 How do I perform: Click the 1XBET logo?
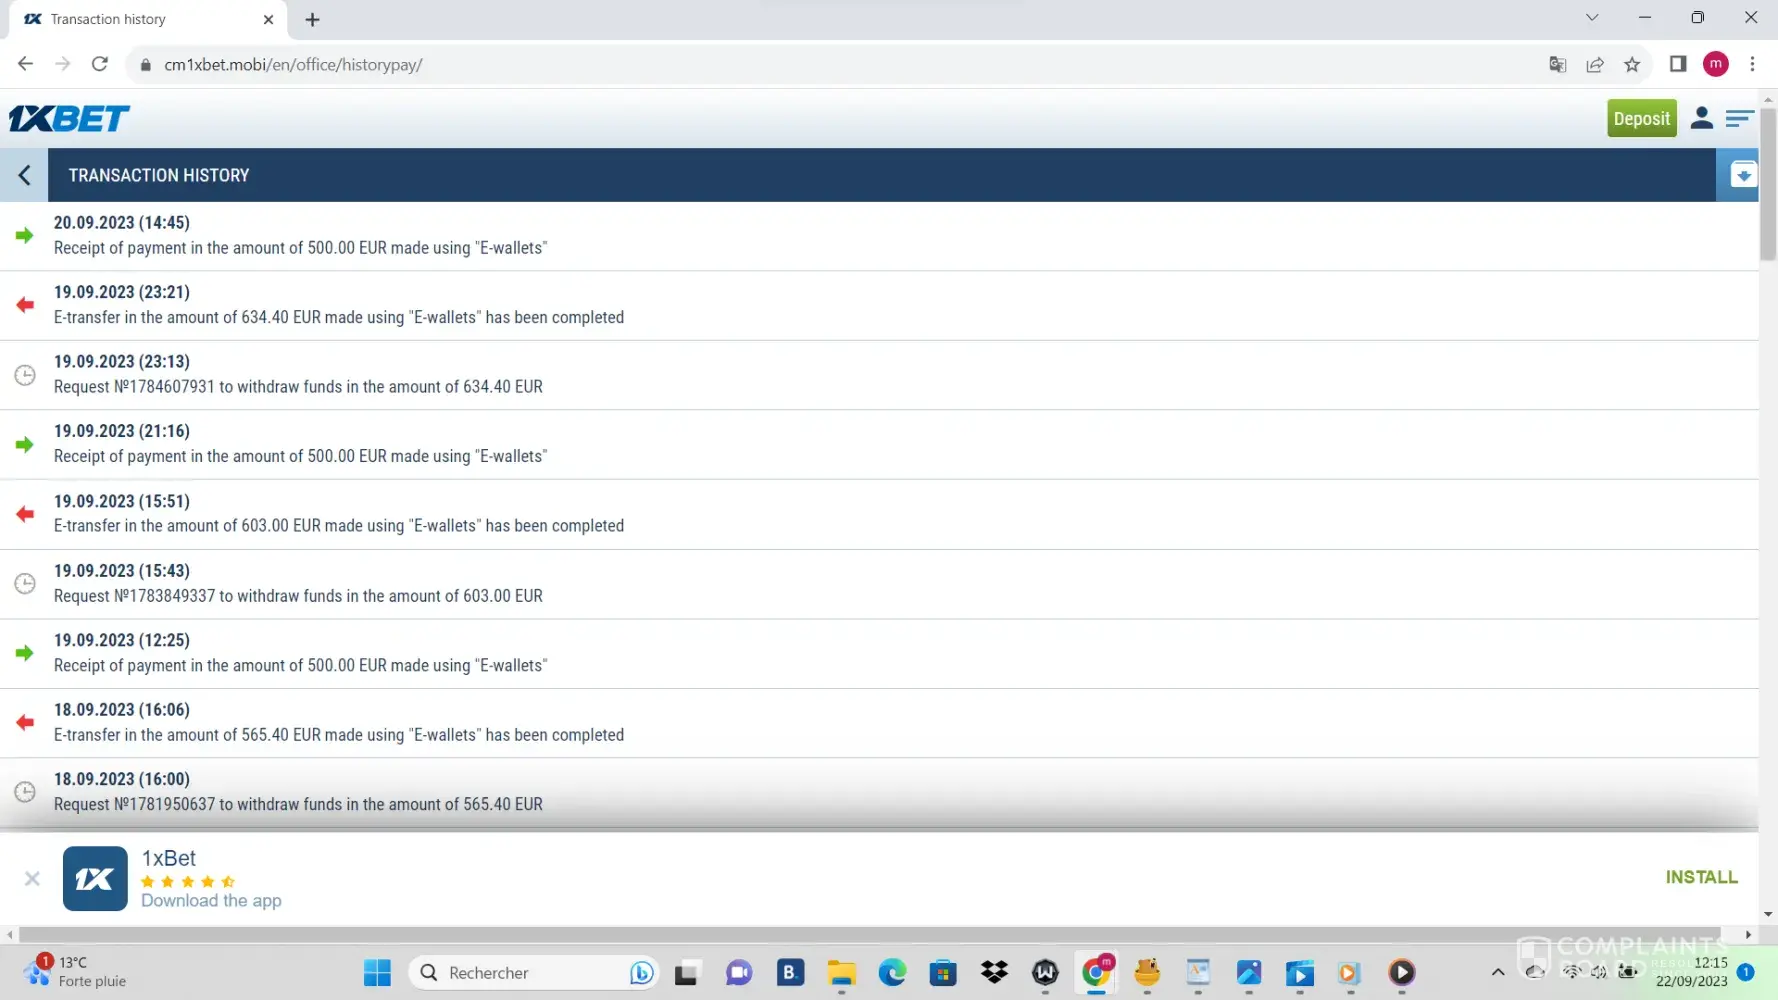point(69,119)
